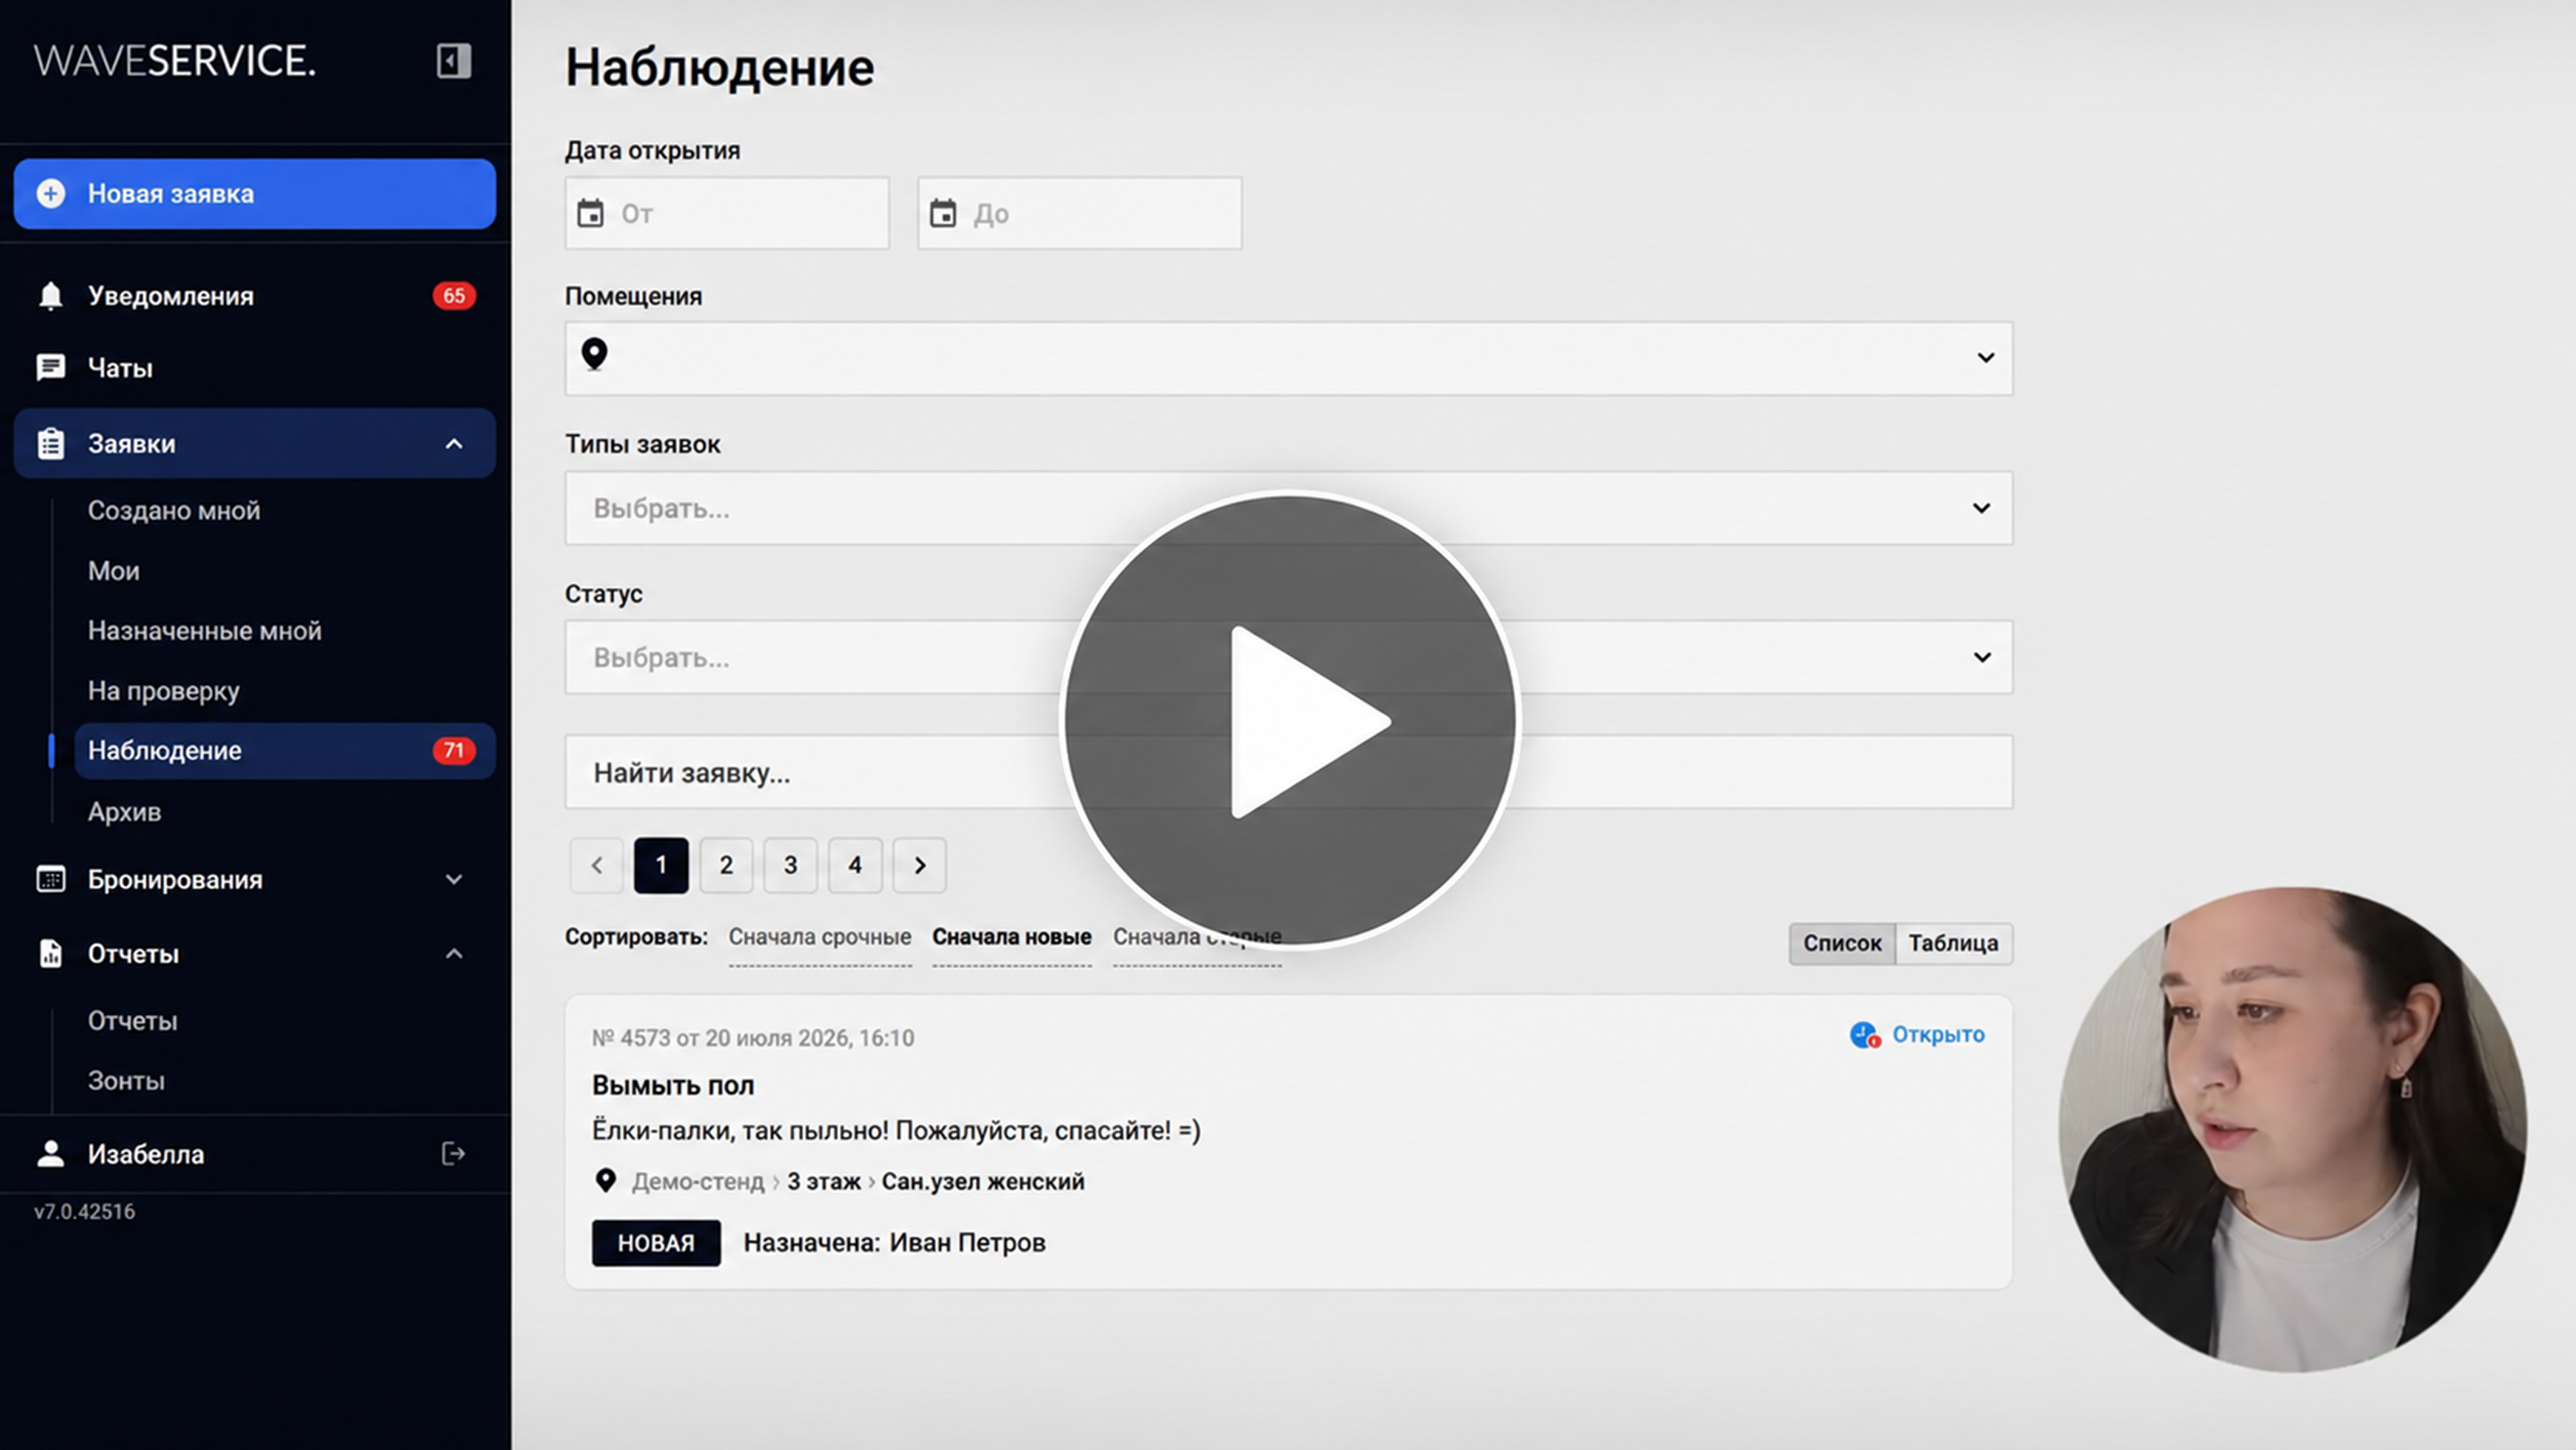The image size is (2576, 1450).
Task: Create a new request with Новая заявка
Action: (255, 194)
